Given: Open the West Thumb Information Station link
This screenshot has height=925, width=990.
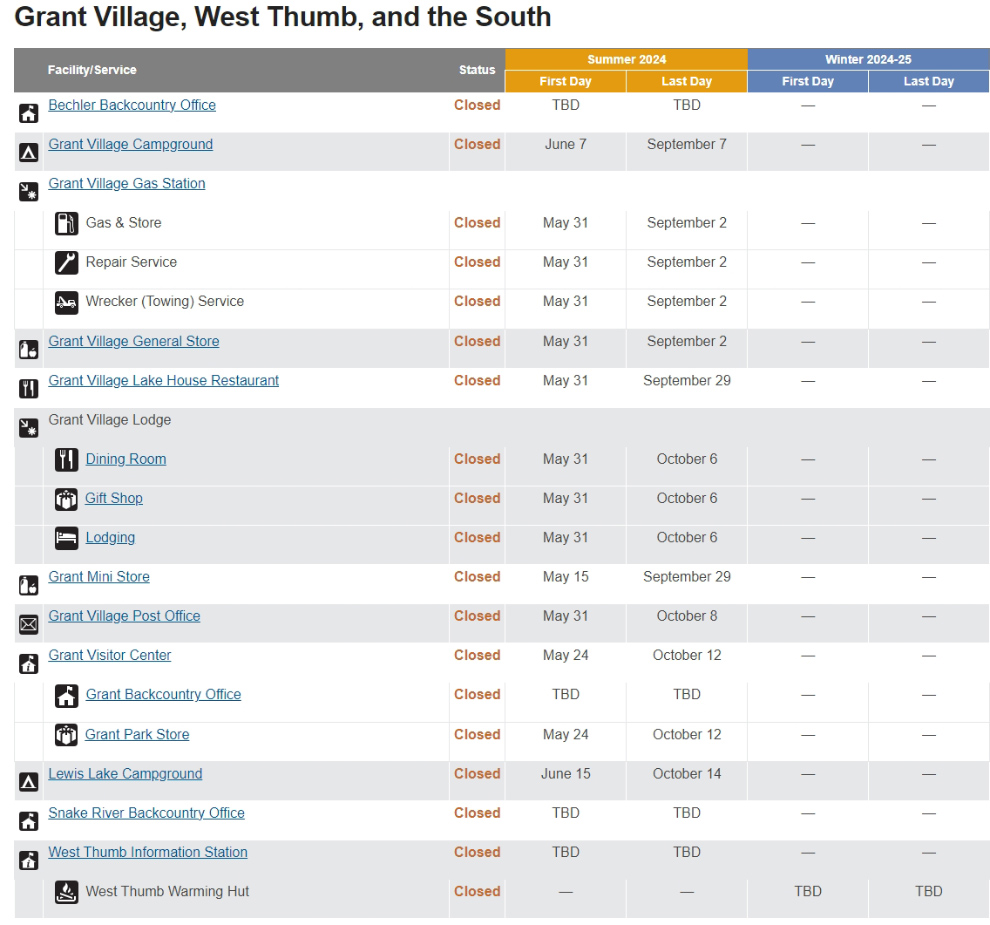Looking at the screenshot, I should (x=148, y=852).
